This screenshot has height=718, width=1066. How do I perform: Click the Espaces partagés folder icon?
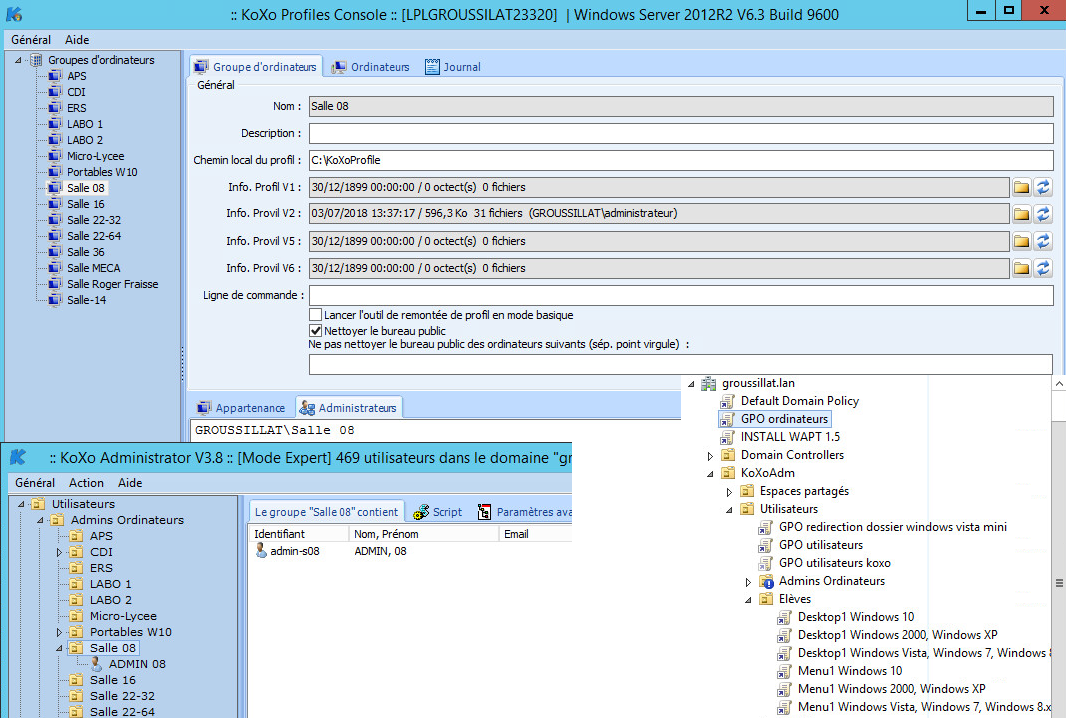pos(746,491)
